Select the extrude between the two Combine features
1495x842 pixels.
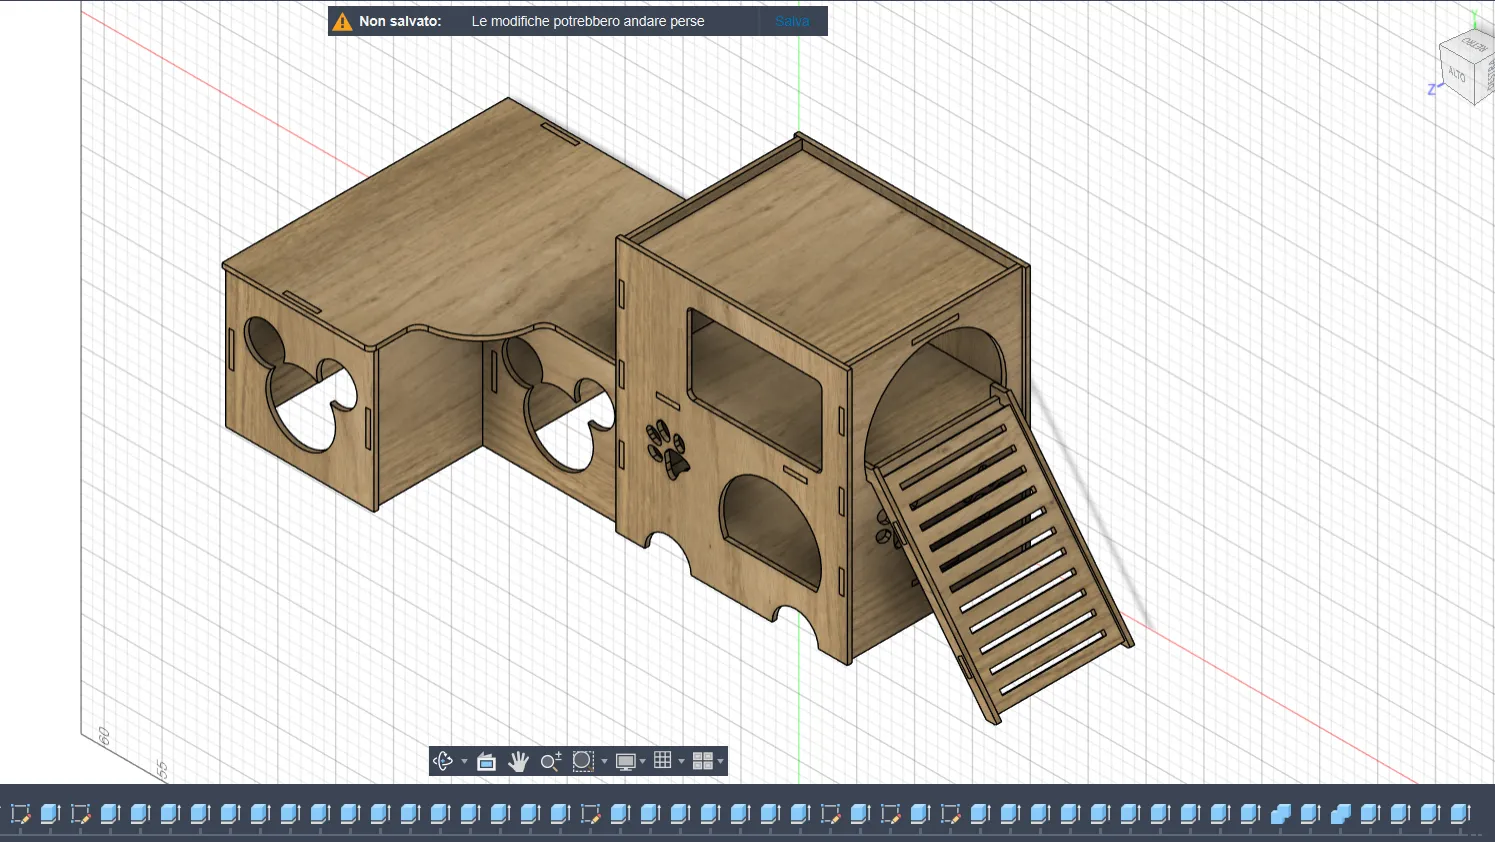(x=1310, y=814)
